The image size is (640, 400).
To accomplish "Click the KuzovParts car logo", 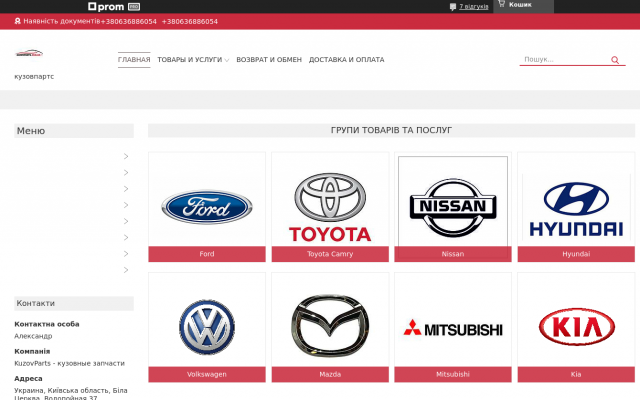I will pyautogui.click(x=29, y=53).
